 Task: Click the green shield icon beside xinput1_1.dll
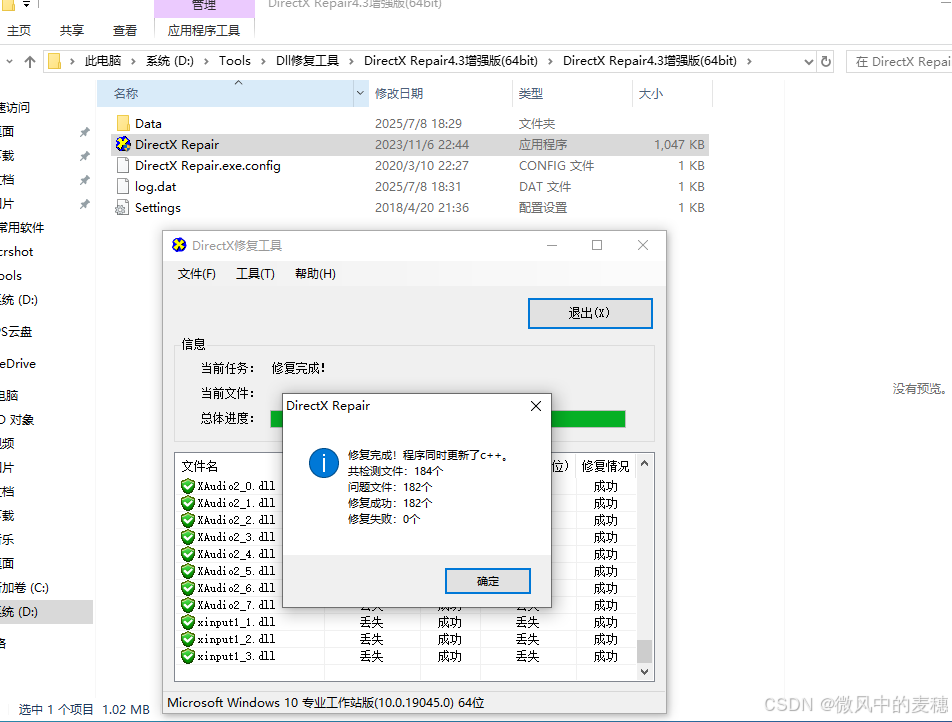[x=188, y=622]
